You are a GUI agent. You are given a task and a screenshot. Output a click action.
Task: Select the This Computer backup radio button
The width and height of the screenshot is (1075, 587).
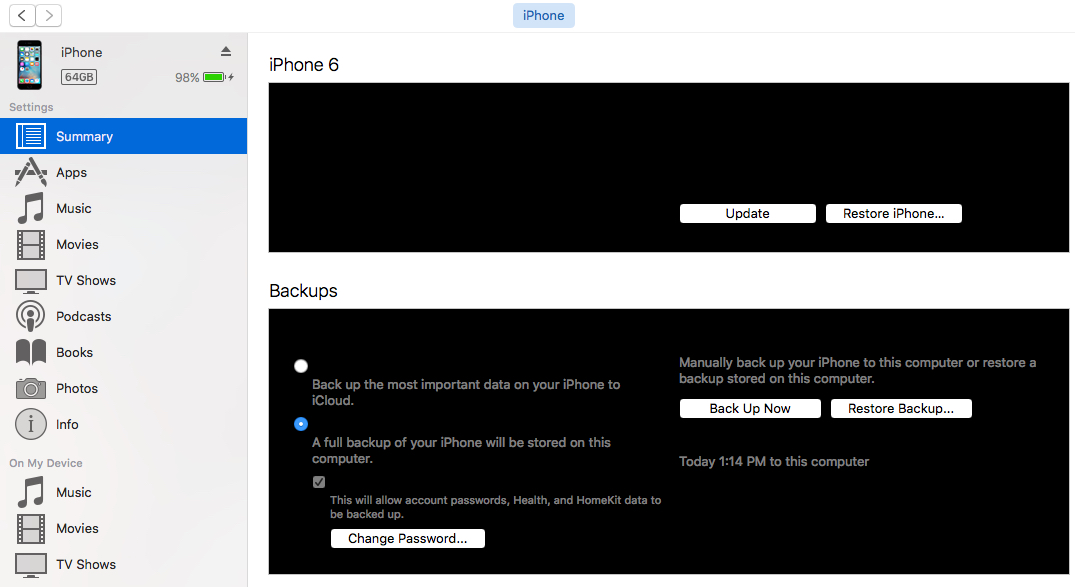300,424
